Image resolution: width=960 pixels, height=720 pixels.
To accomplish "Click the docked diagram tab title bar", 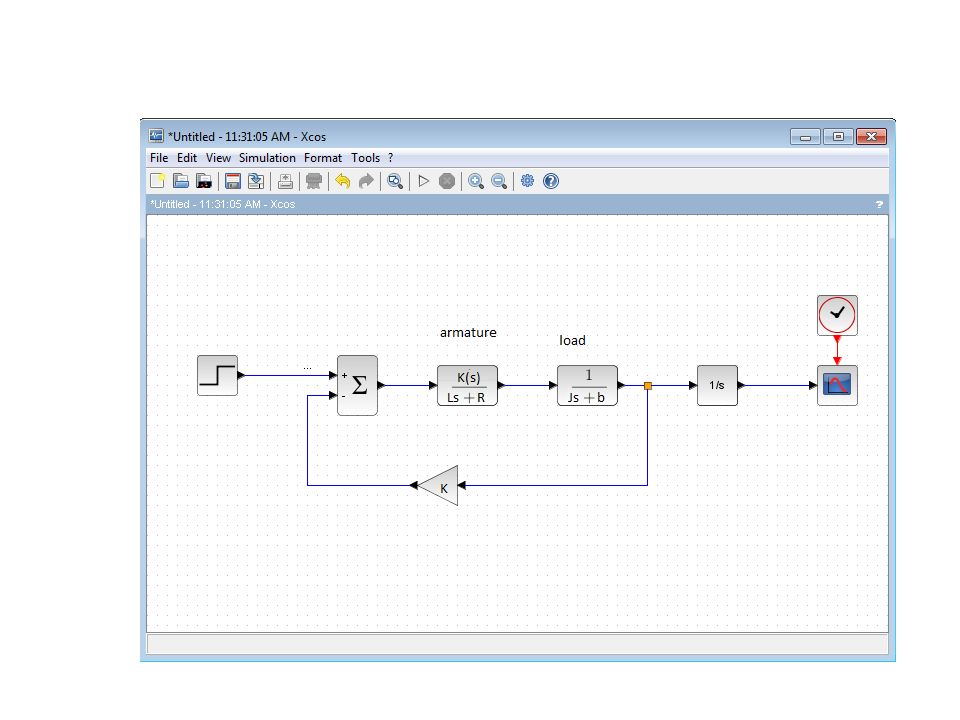I will [517, 204].
